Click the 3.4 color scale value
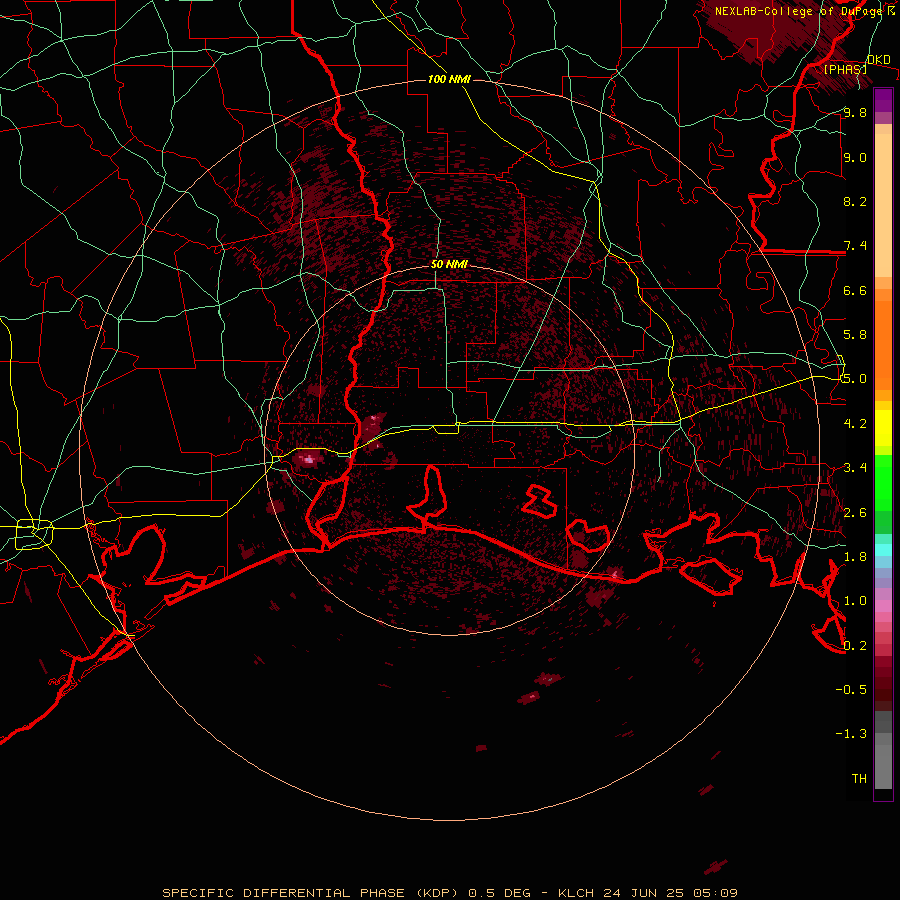This screenshot has height=900, width=900. 855,468
